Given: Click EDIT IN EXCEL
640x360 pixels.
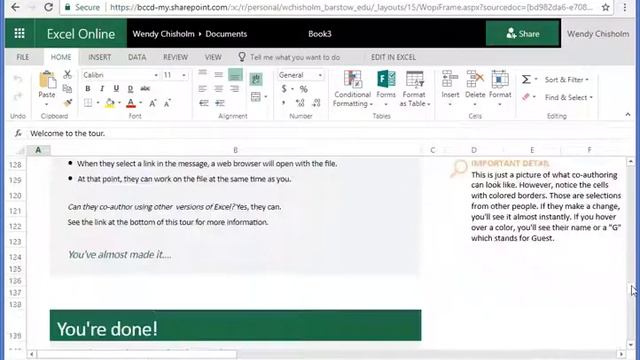Looking at the screenshot, I should pyautogui.click(x=393, y=57).
